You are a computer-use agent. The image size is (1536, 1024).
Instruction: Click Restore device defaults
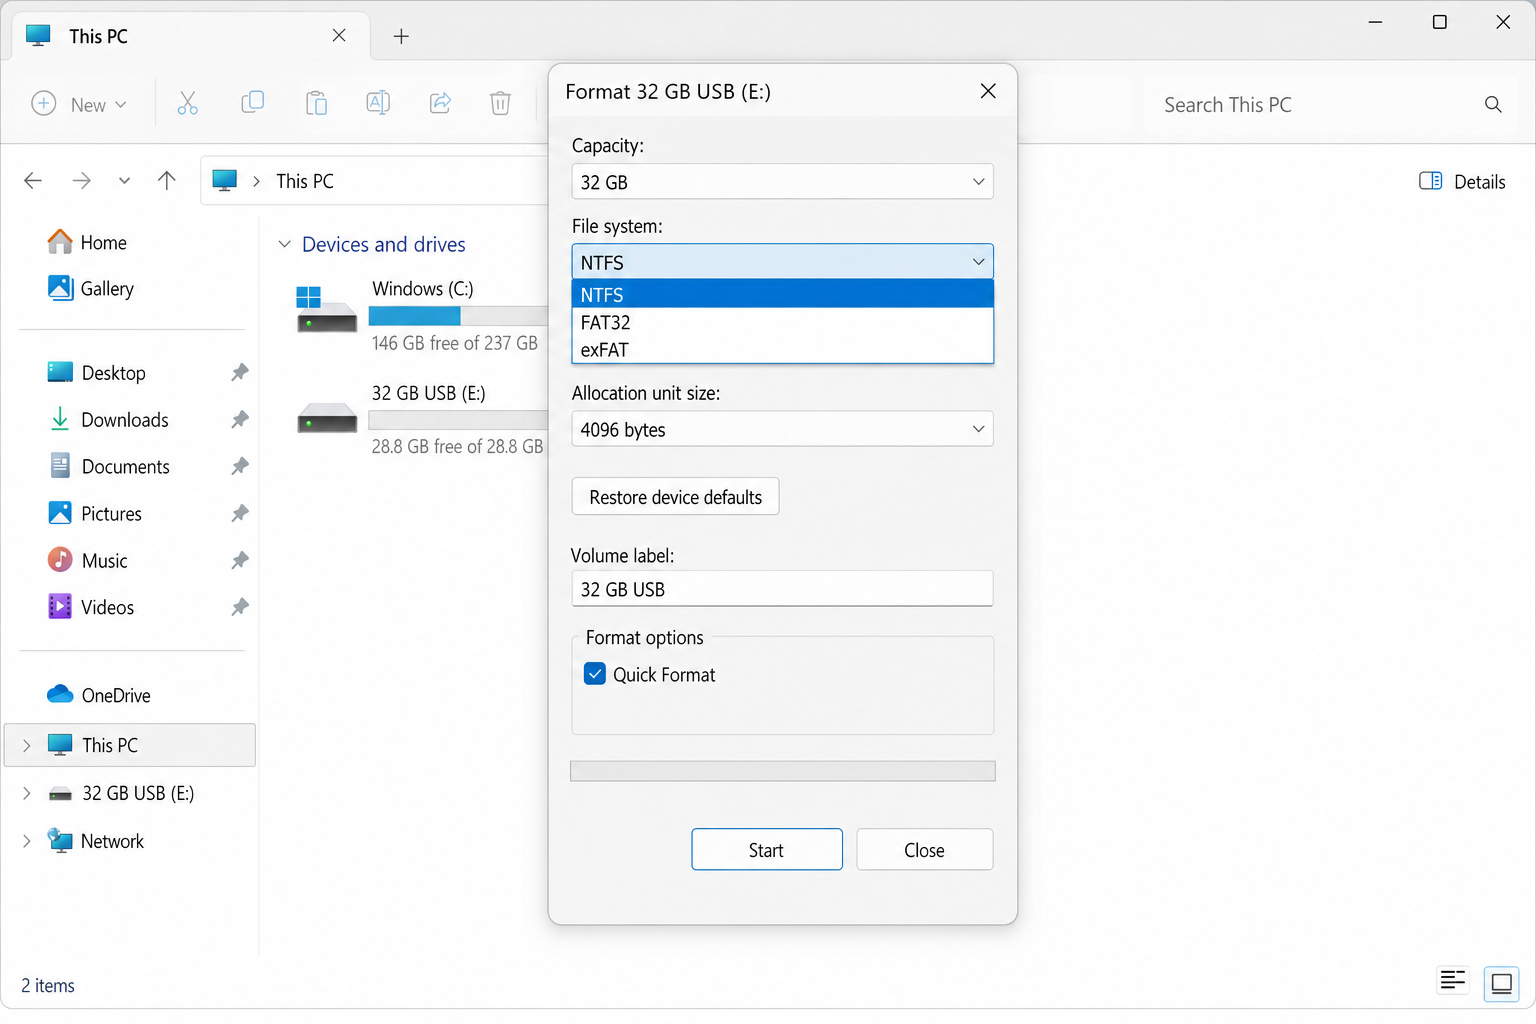[x=675, y=497]
